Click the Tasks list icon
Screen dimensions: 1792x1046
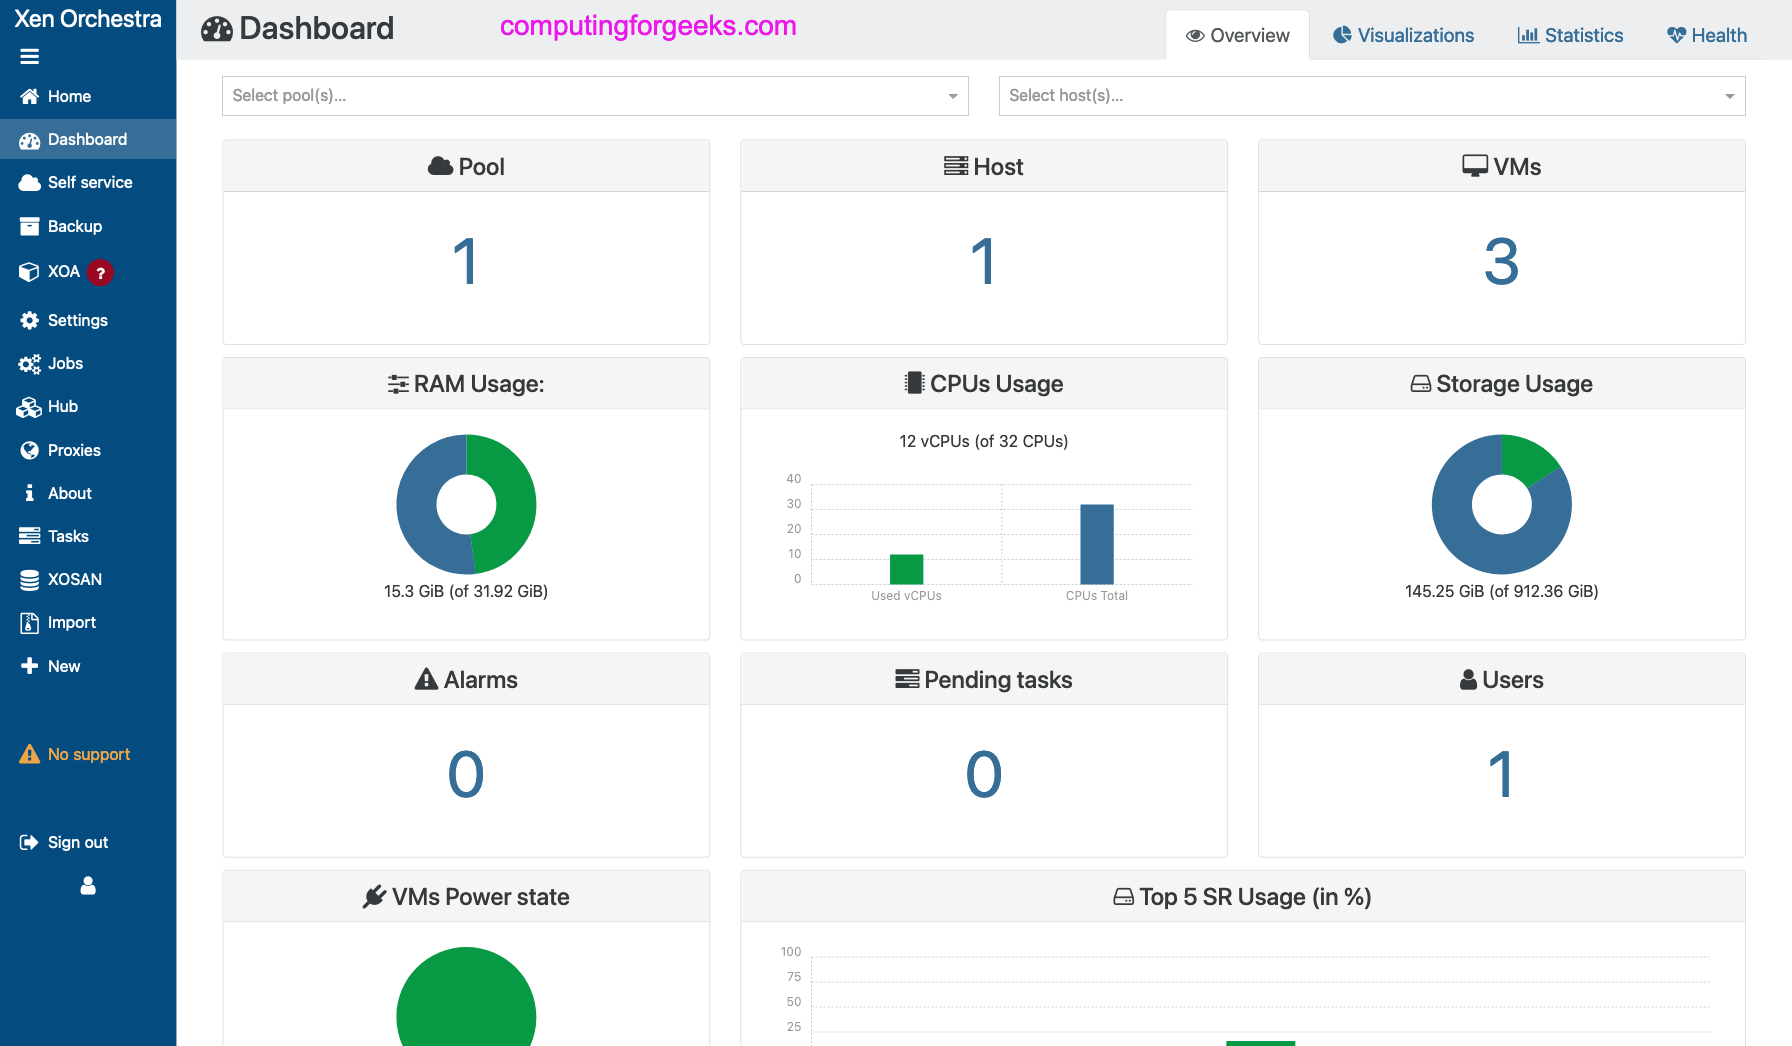tap(29, 536)
